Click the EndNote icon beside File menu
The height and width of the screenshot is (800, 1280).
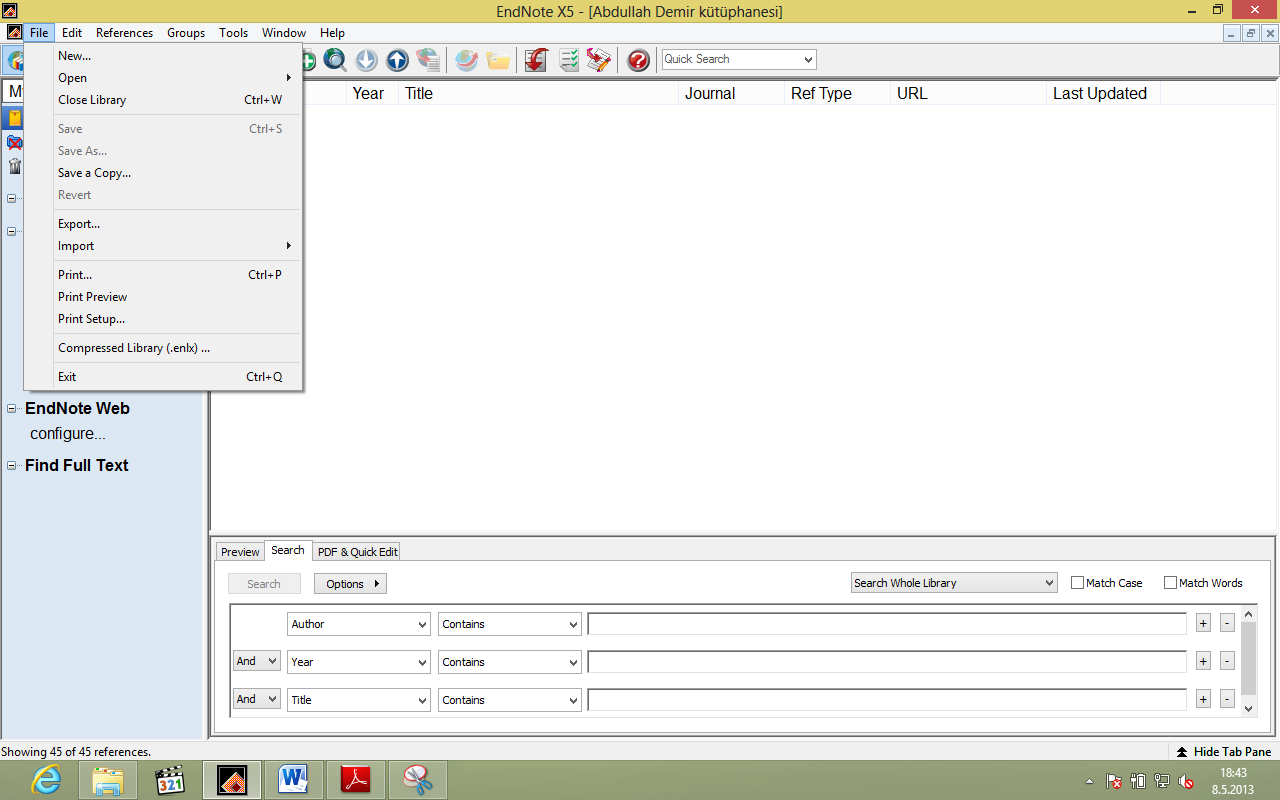[14, 33]
